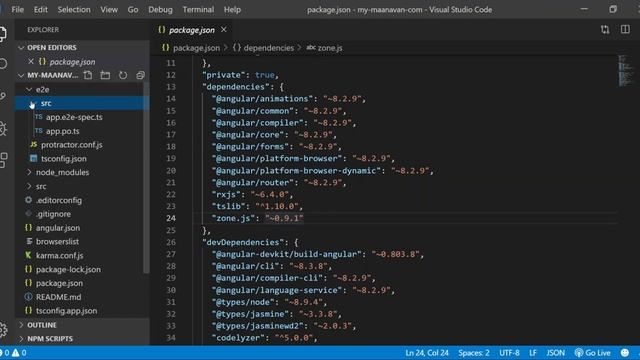Open .editorconfig file
This screenshot has width=640, height=360.
[59, 200]
